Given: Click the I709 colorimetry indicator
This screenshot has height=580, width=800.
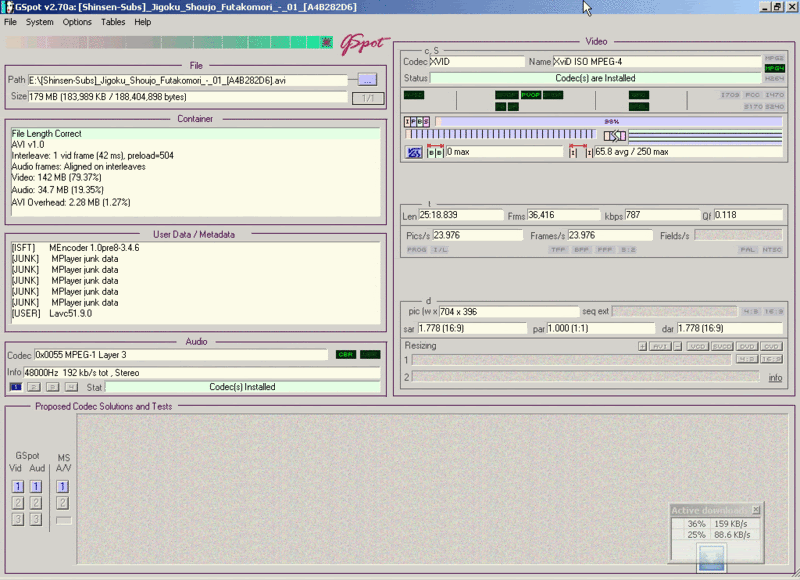Looking at the screenshot, I should [730, 95].
